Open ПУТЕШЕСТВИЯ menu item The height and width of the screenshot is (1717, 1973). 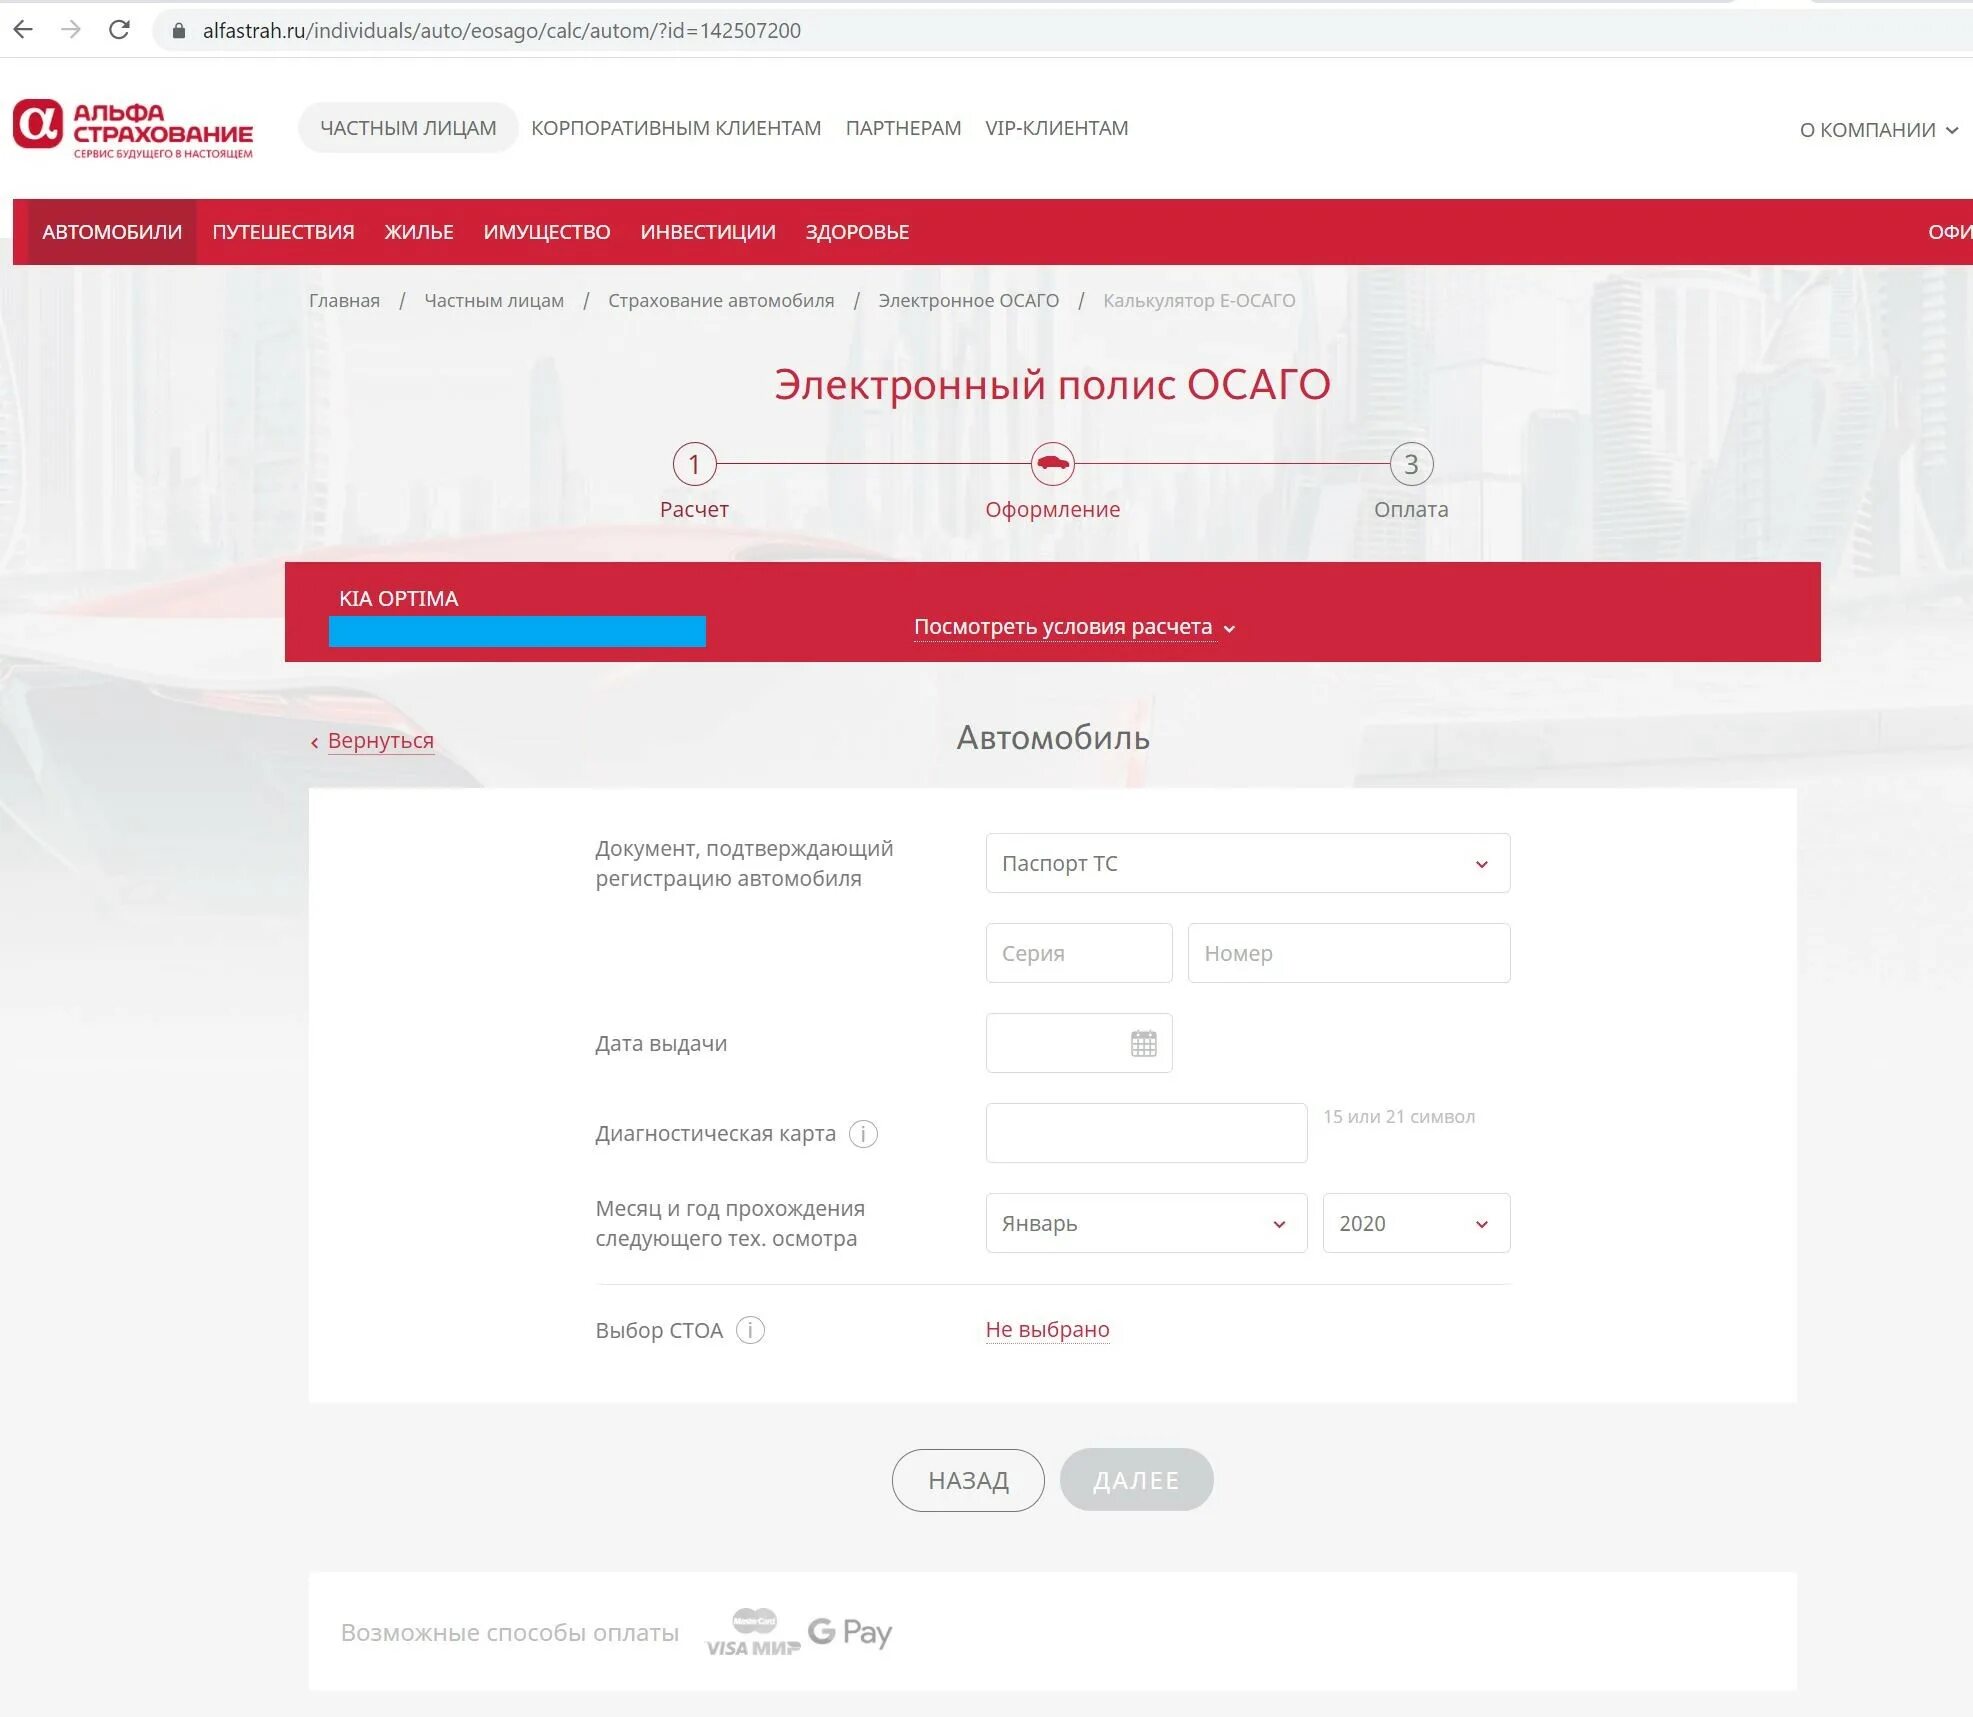pyautogui.click(x=283, y=232)
